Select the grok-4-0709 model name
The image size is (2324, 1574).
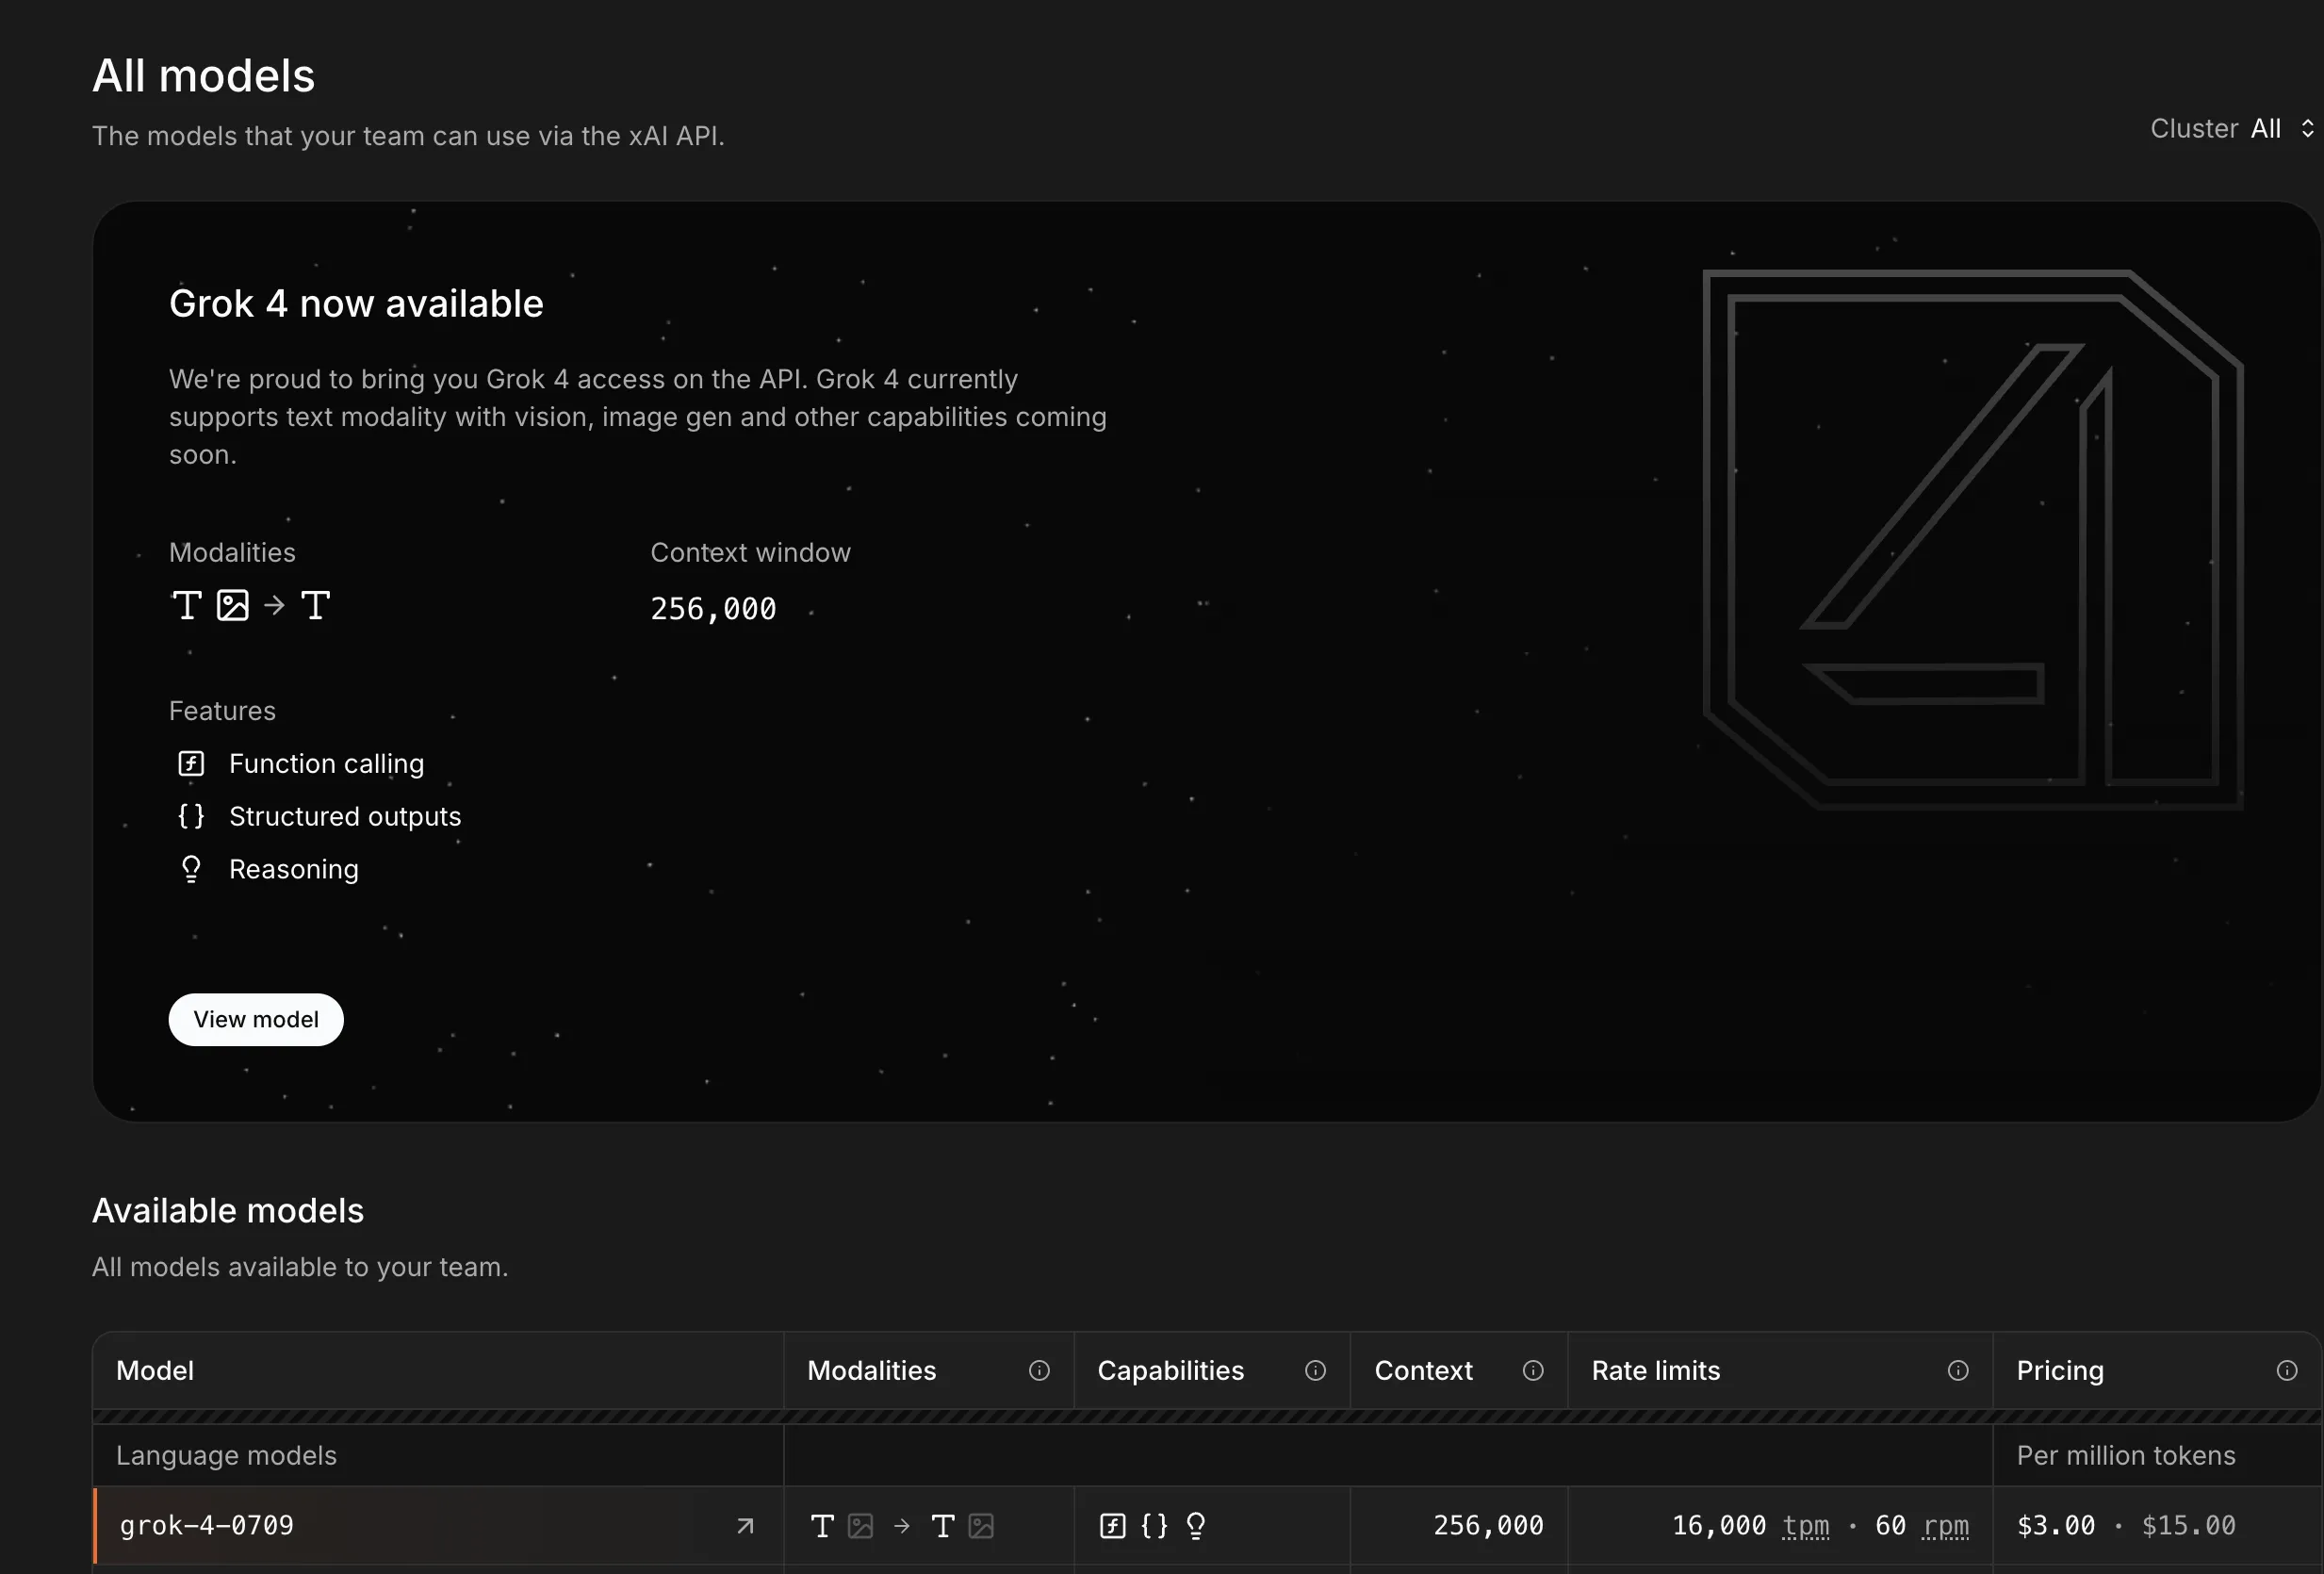click(x=207, y=1526)
